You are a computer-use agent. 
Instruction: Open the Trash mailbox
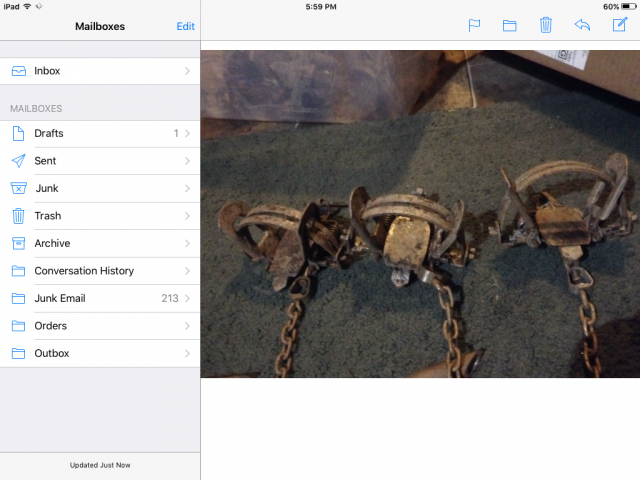point(100,216)
